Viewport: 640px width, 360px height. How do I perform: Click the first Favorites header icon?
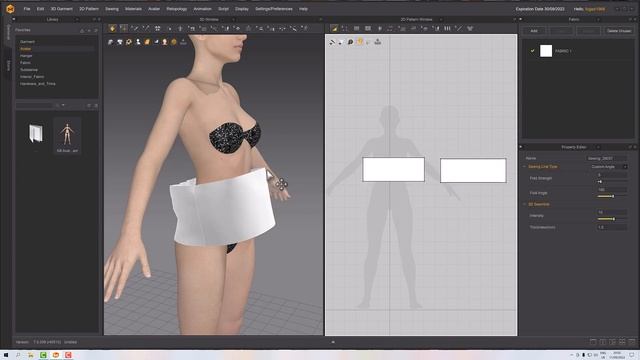(x=82, y=30)
